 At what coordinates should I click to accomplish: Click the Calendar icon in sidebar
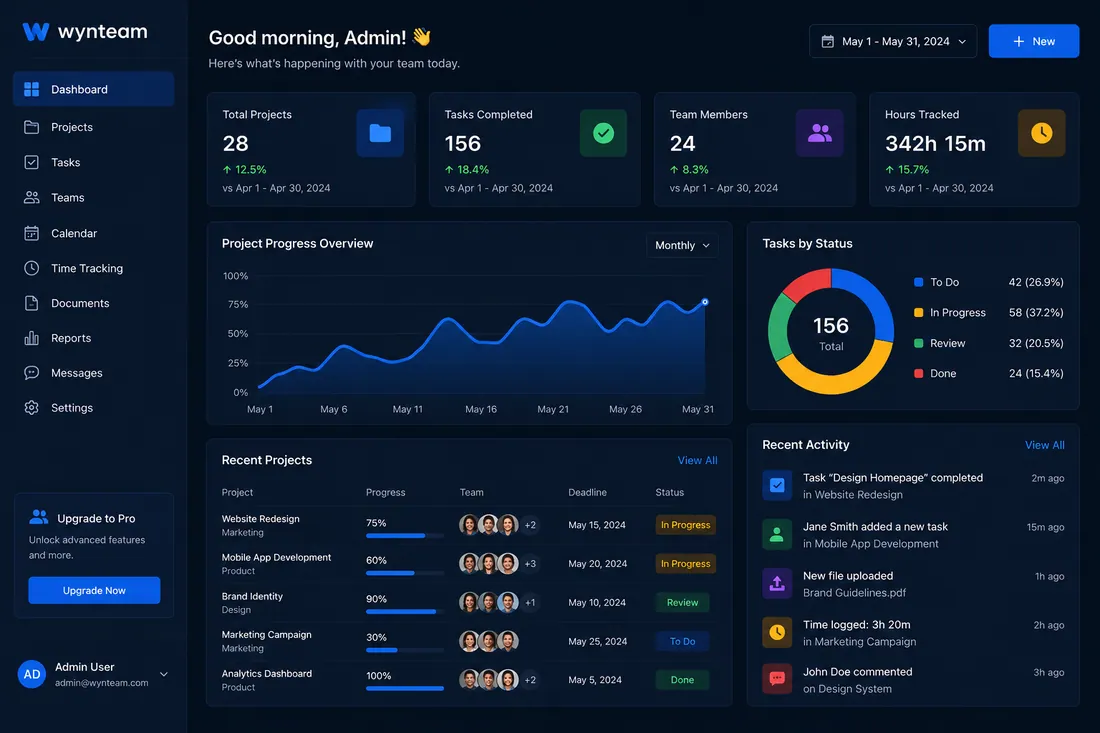pyautogui.click(x=32, y=233)
